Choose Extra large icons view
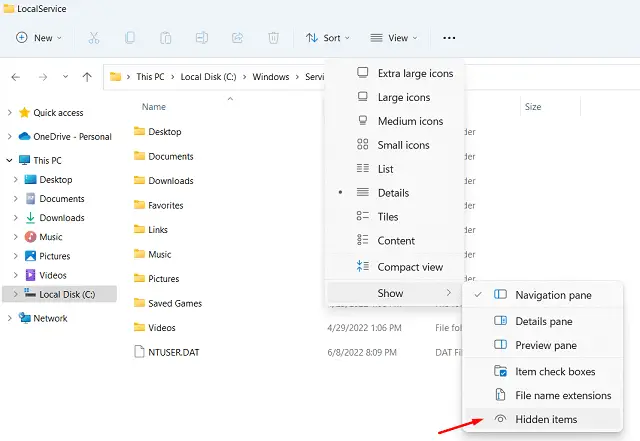 pyautogui.click(x=395, y=73)
